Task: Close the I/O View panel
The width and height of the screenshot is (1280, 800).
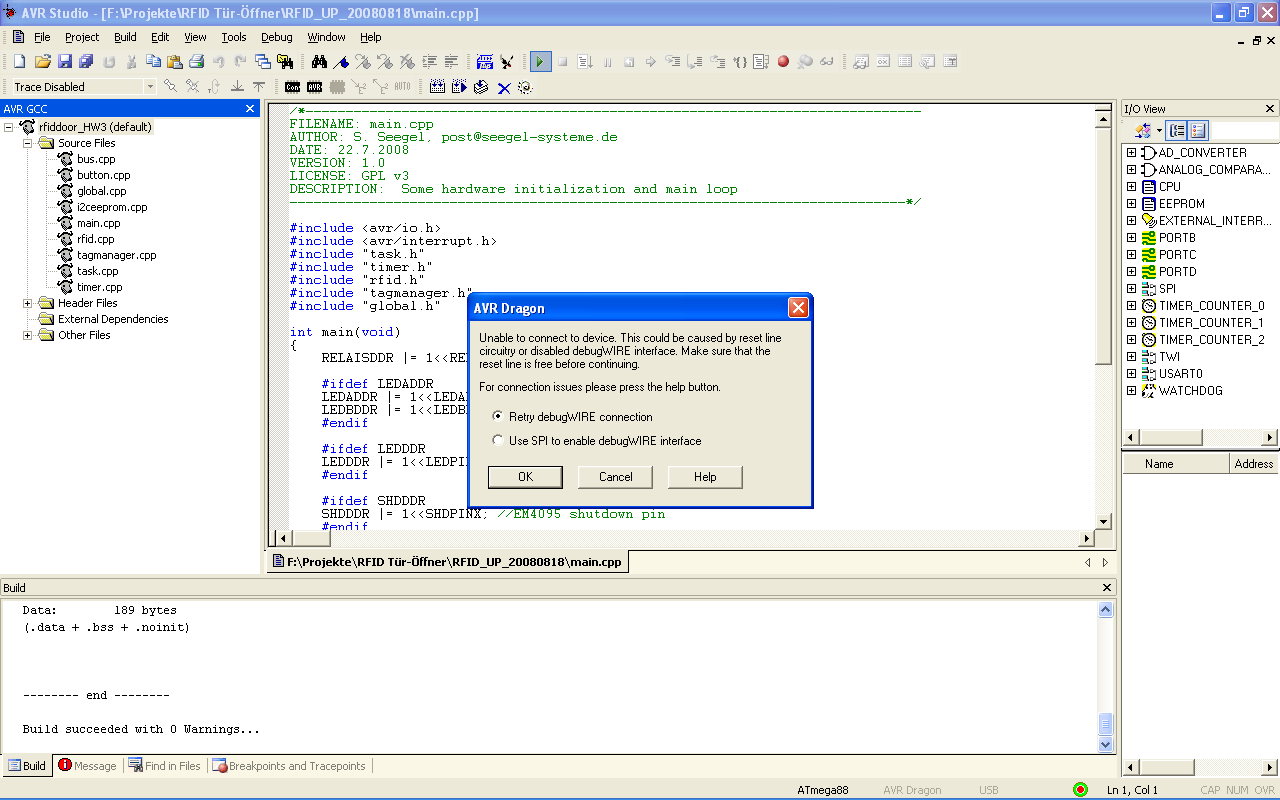Action: (x=1270, y=109)
